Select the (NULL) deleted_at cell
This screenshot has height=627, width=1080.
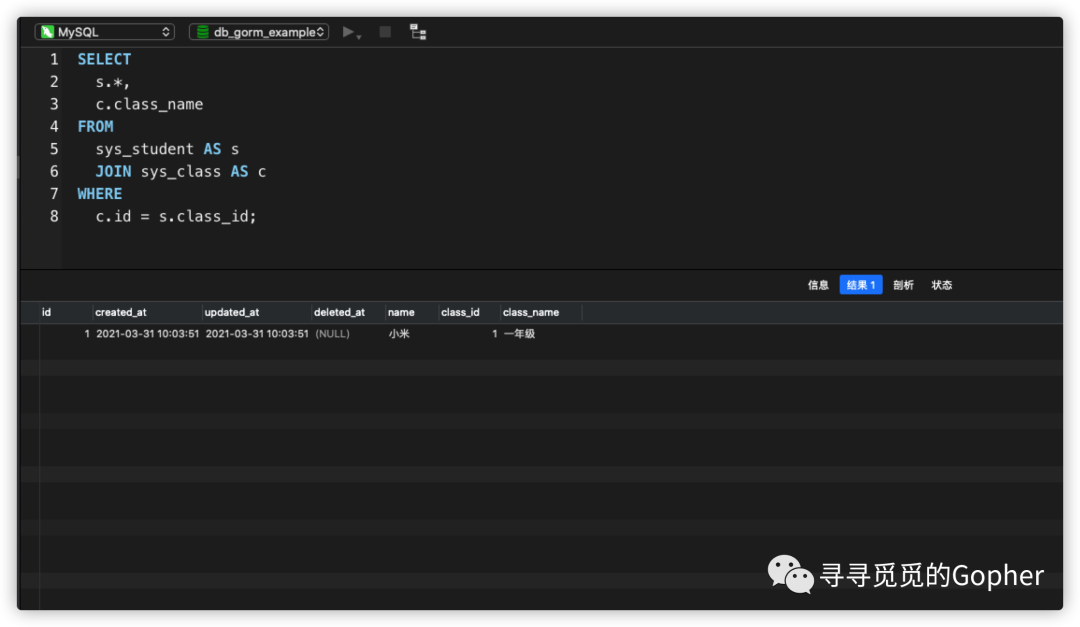coord(333,333)
